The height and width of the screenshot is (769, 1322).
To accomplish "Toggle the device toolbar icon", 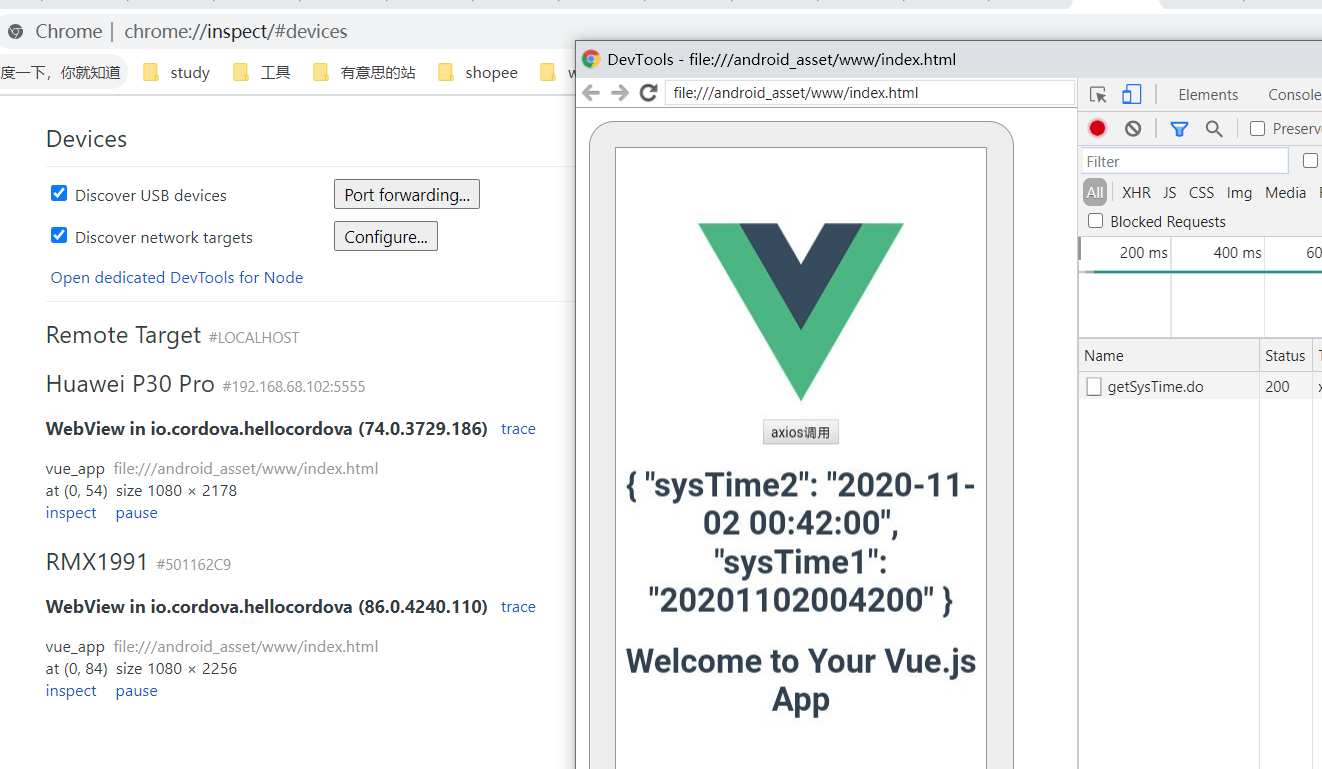I will [x=1131, y=95].
